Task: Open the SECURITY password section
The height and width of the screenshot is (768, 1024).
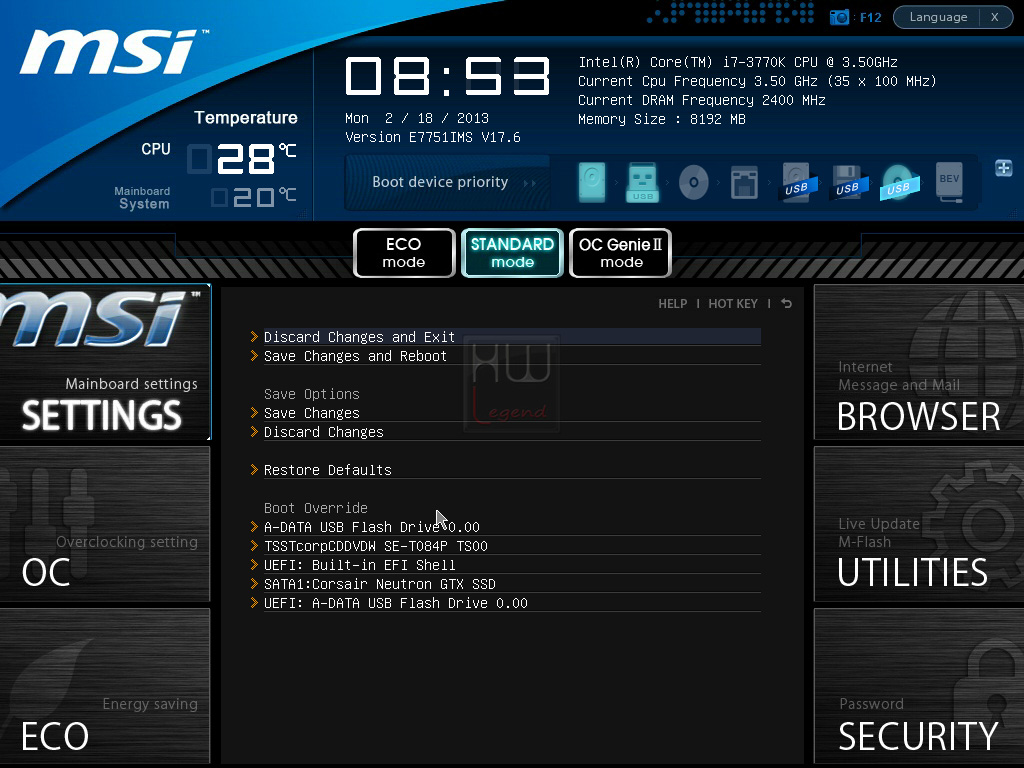Action: click(x=919, y=686)
